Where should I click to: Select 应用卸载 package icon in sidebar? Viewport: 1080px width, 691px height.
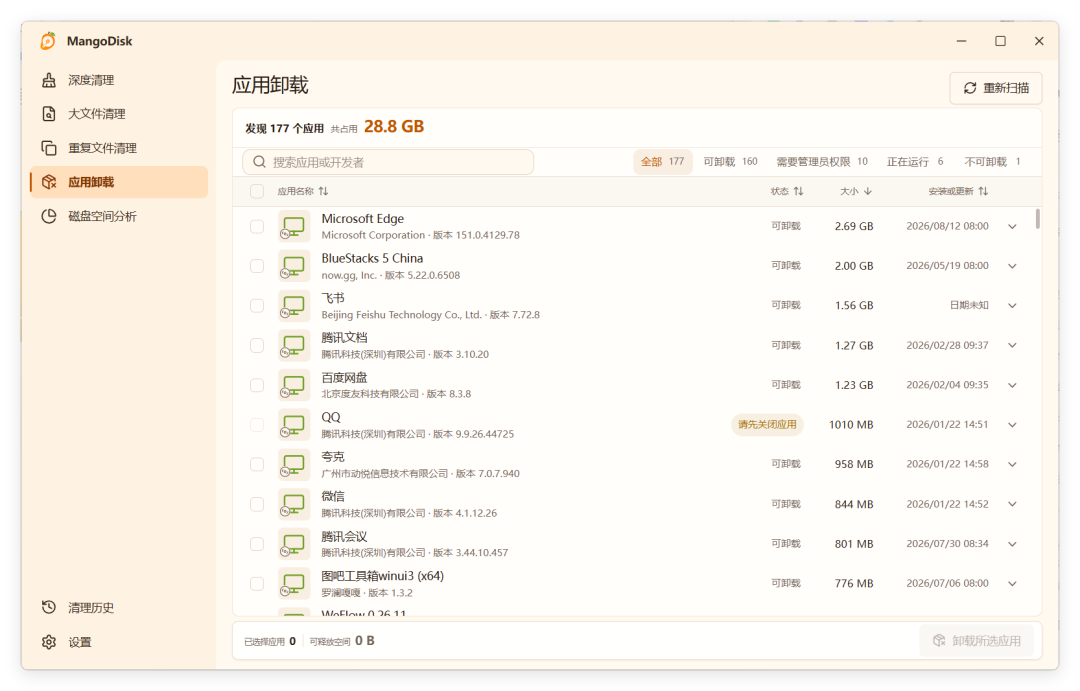coord(49,182)
